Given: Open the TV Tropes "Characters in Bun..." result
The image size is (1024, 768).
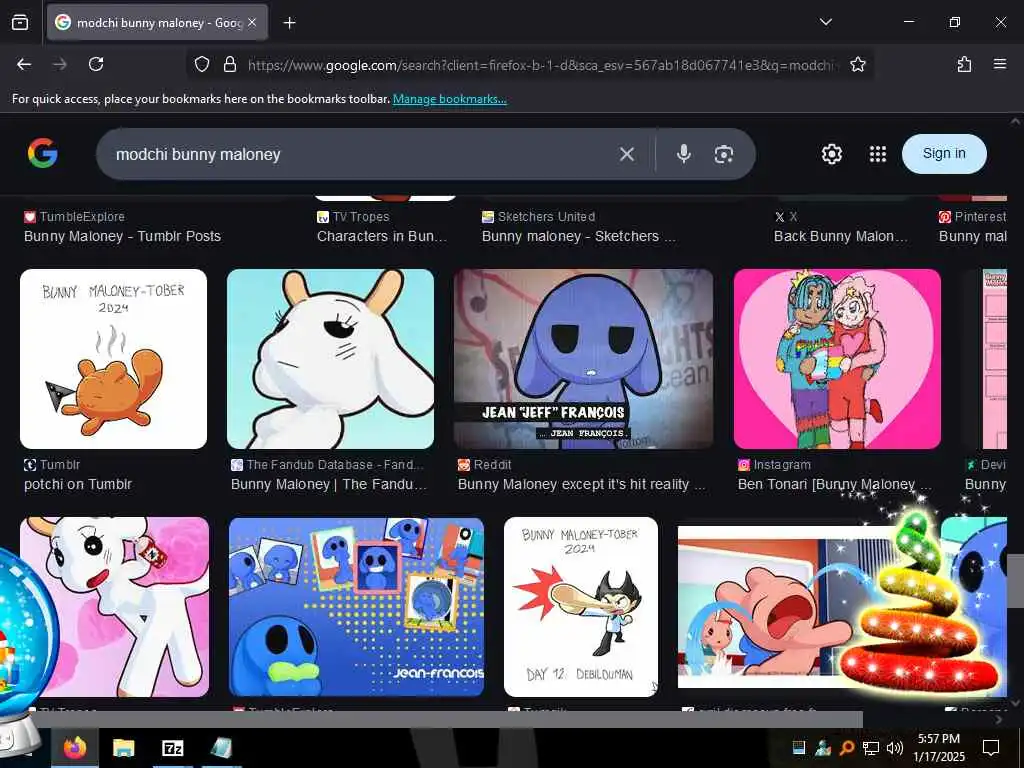Looking at the screenshot, I should click(382, 236).
